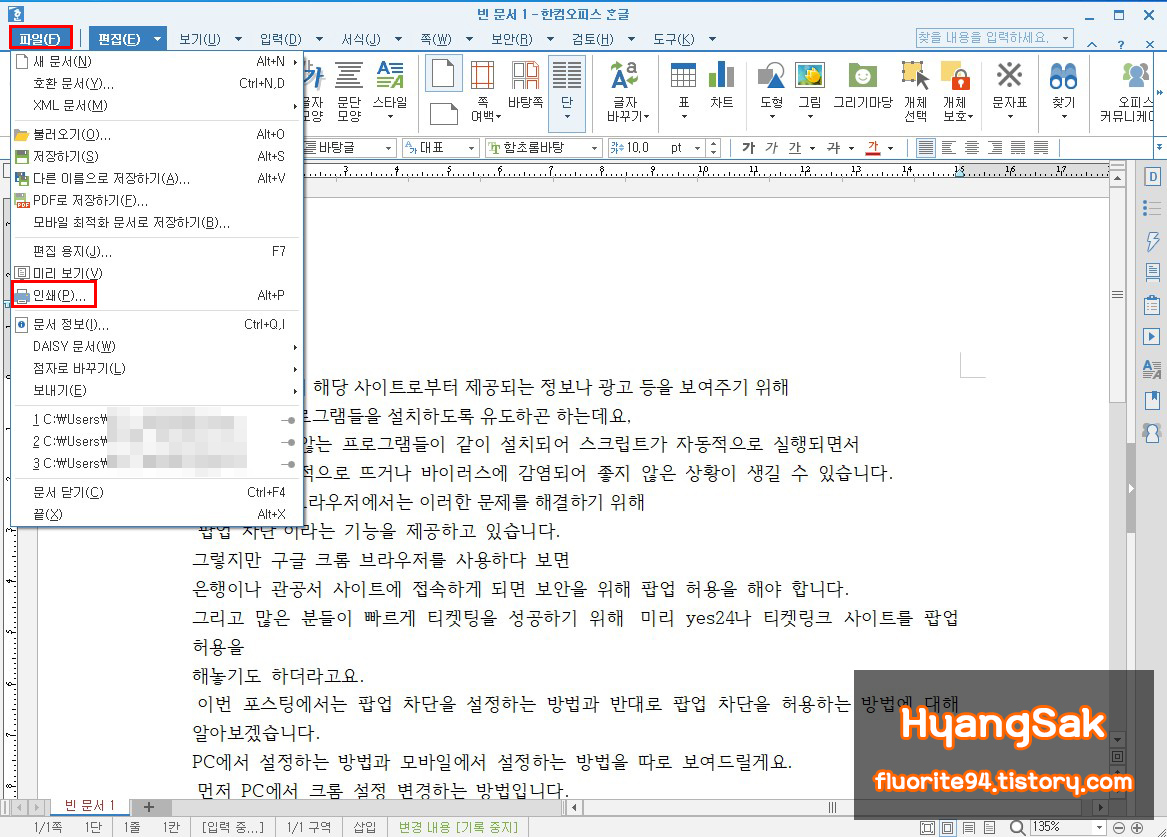
Task: Click the clipboard icon in right sidebar
Action: (1152, 305)
